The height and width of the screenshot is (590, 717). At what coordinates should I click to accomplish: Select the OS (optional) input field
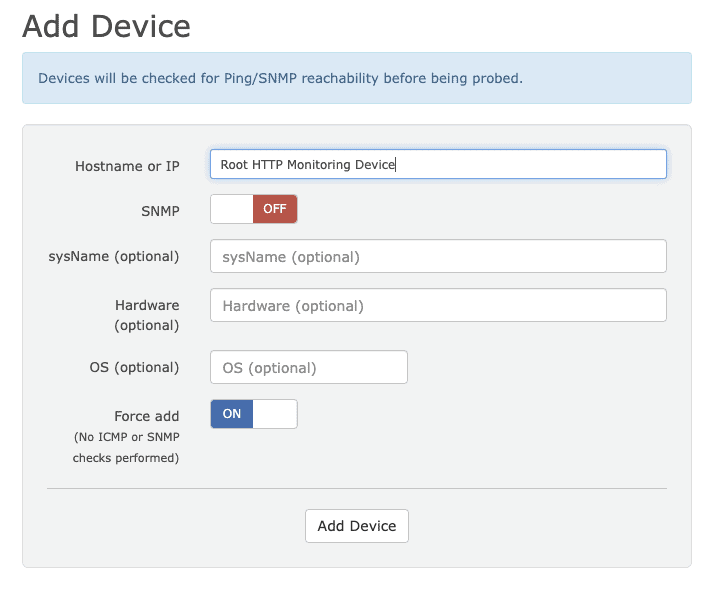309,367
